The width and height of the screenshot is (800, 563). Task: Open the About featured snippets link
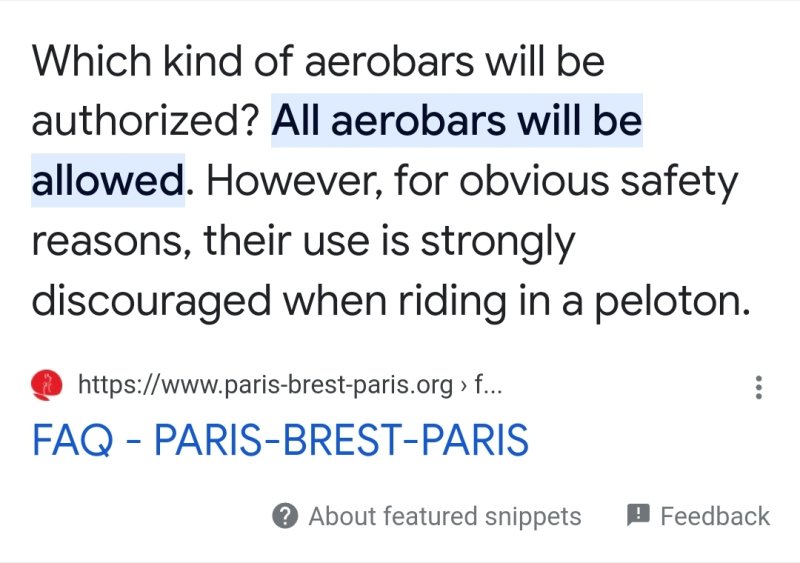444,516
